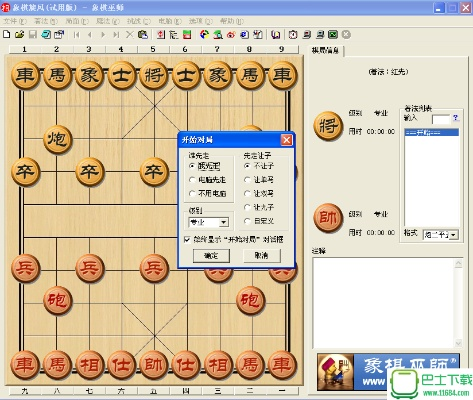Expand 格式 notation format dropdown
Screen dimensions: 473x400
click(x=453, y=235)
